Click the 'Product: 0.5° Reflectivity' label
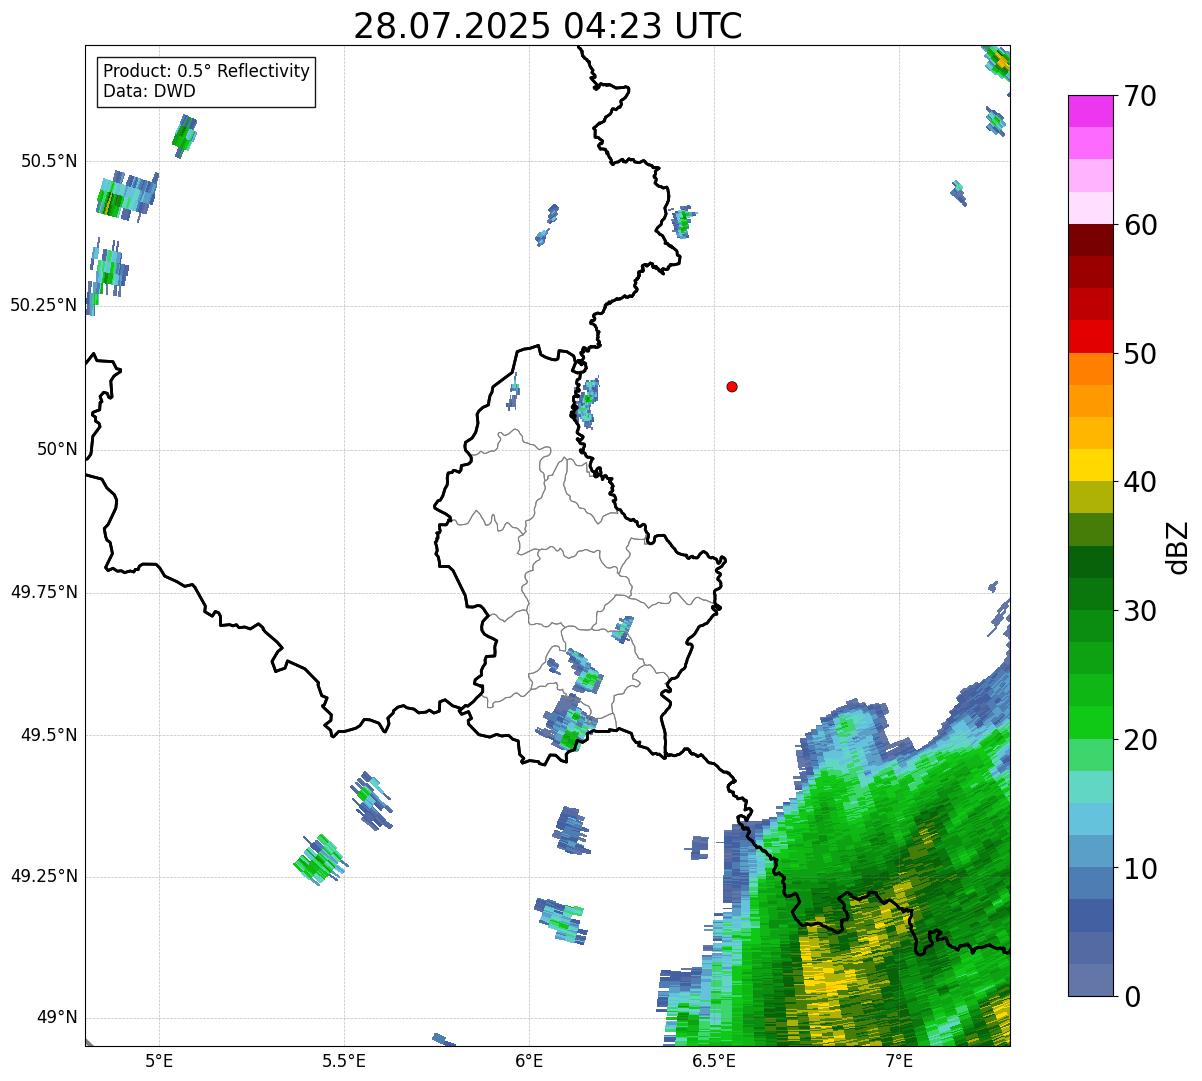 click(x=207, y=72)
